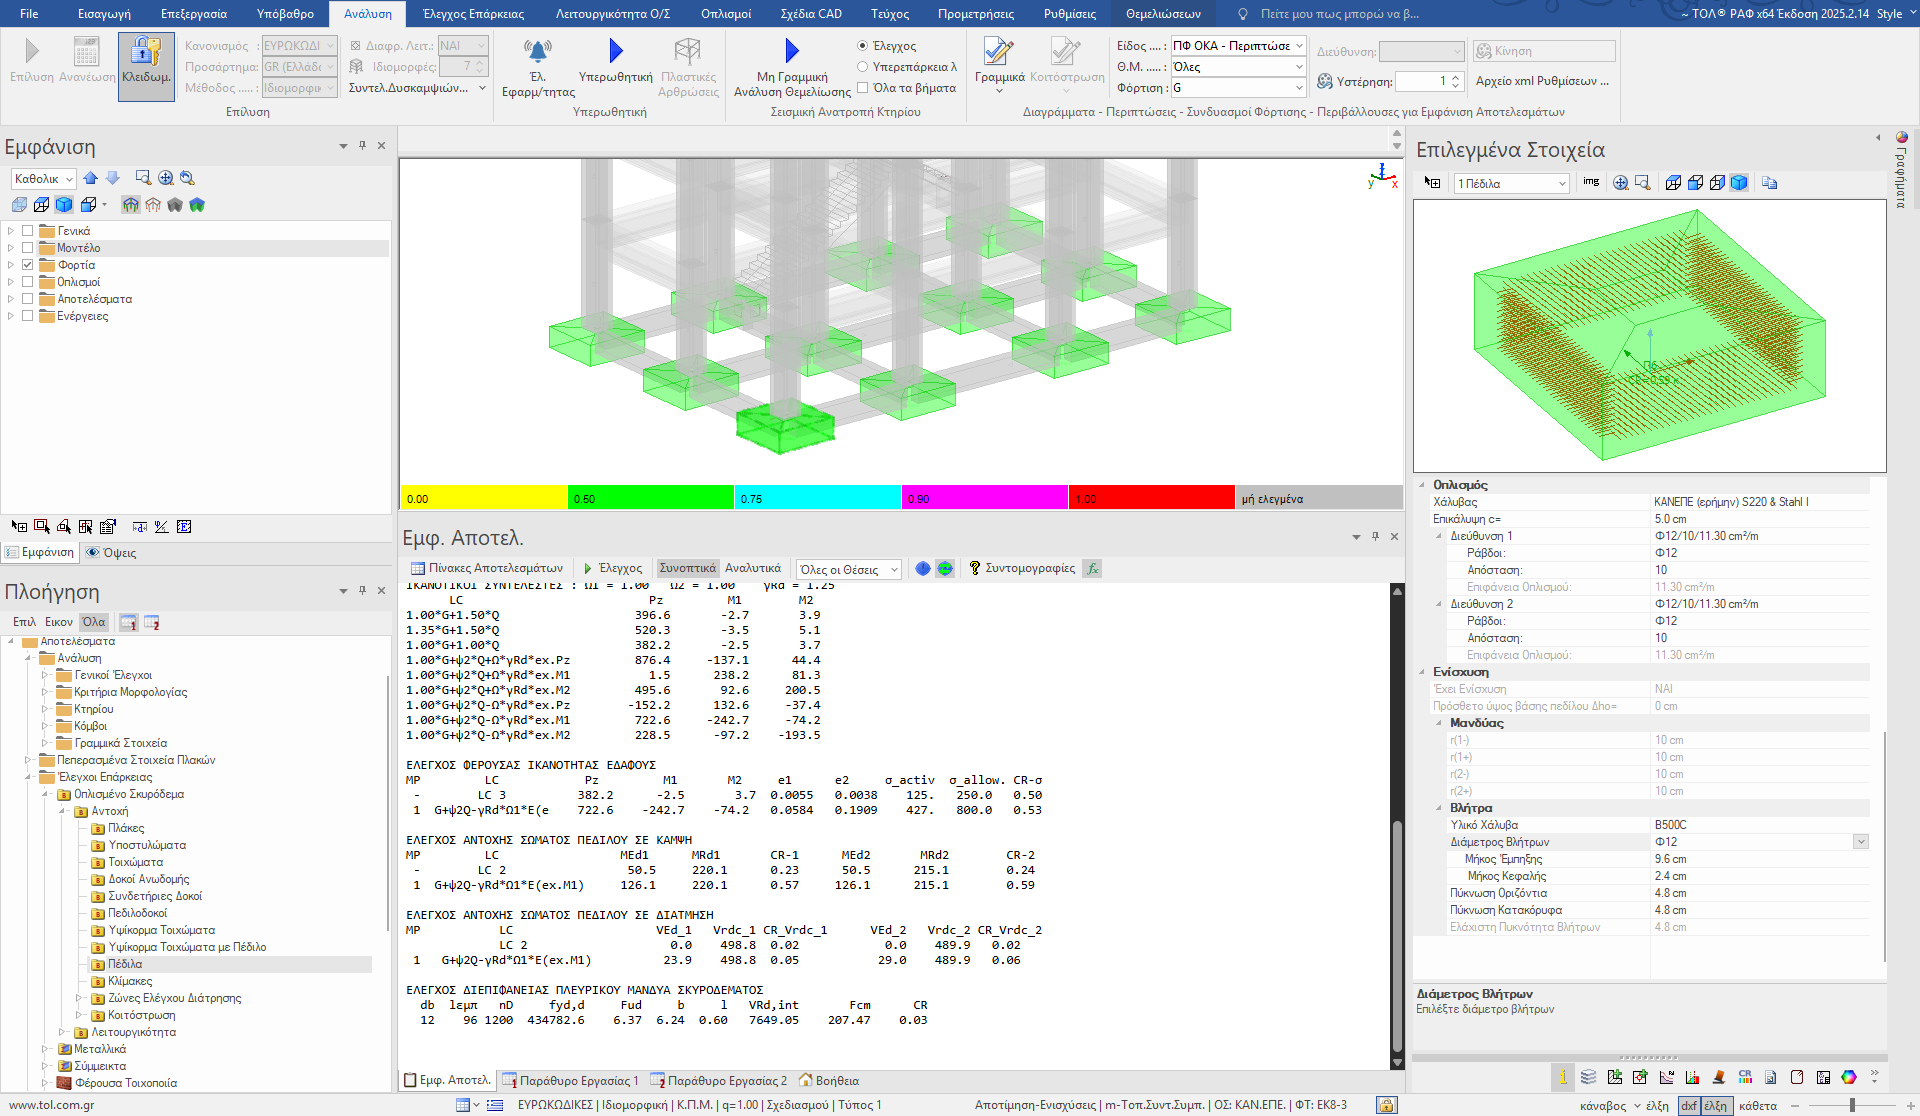This screenshot has height=1116, width=1920.
Task: Run Έλ. Εφαρμ/τητας bell check
Action: click(538, 52)
